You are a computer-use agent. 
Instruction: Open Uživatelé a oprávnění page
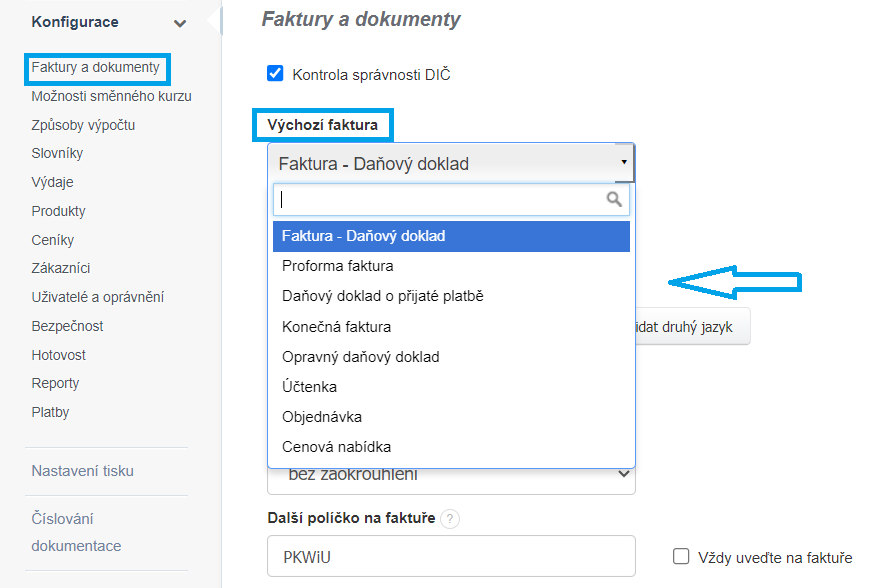(x=97, y=297)
